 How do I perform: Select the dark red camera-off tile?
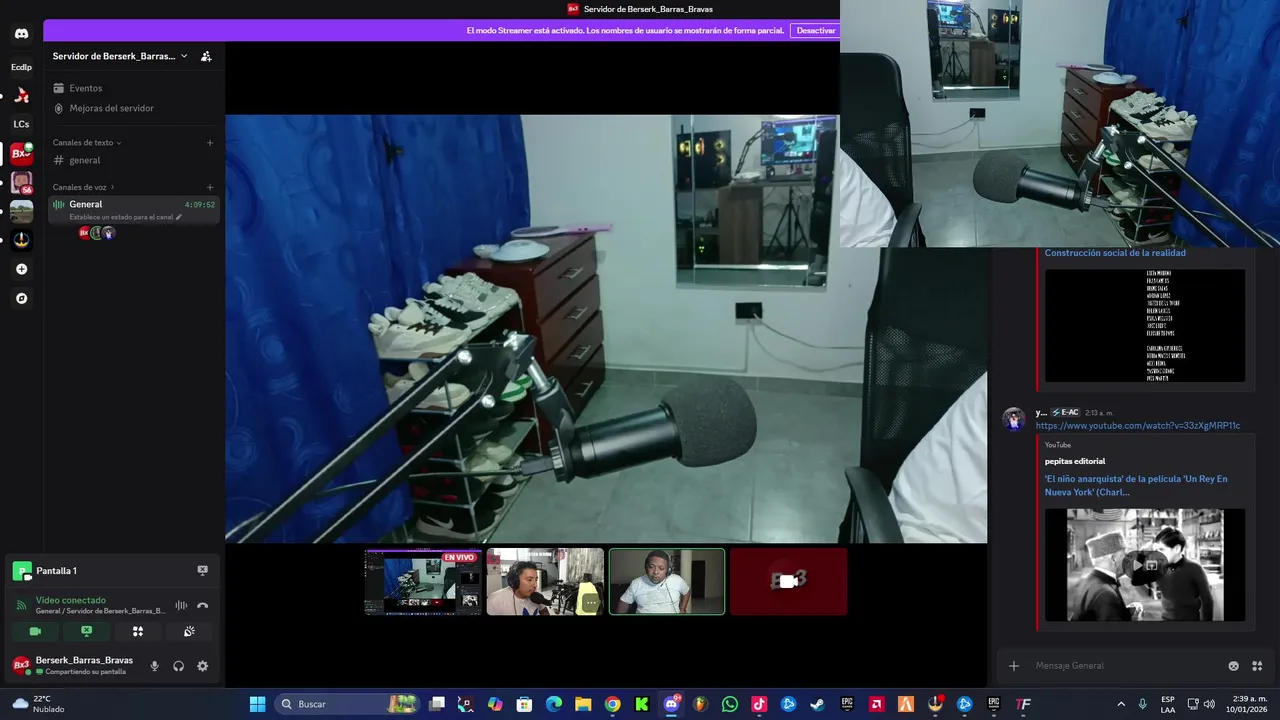[789, 581]
